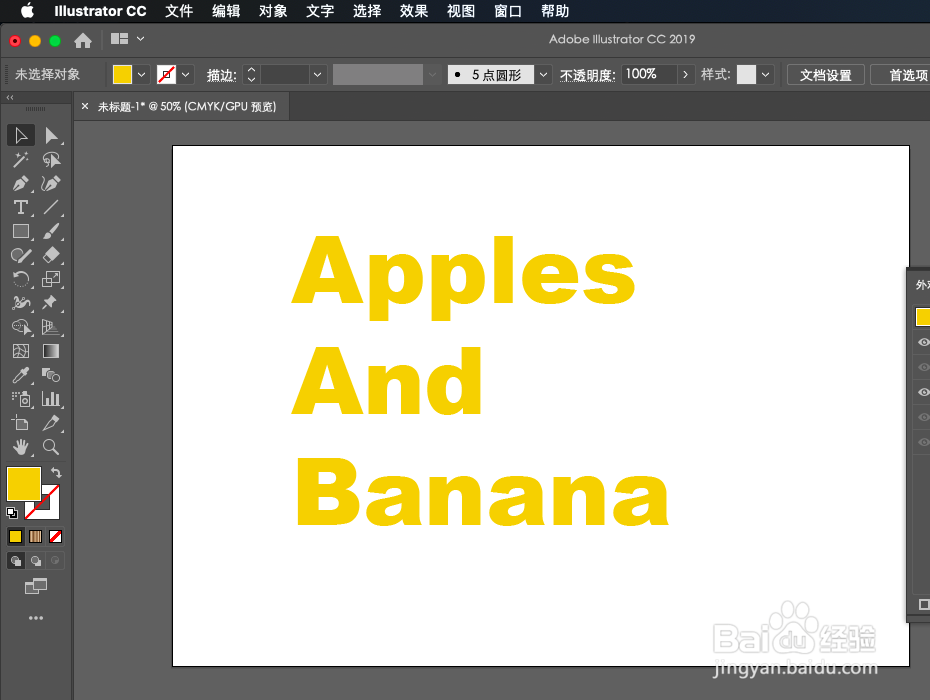
Task: Expand opacity slider arrow
Action: click(x=686, y=75)
